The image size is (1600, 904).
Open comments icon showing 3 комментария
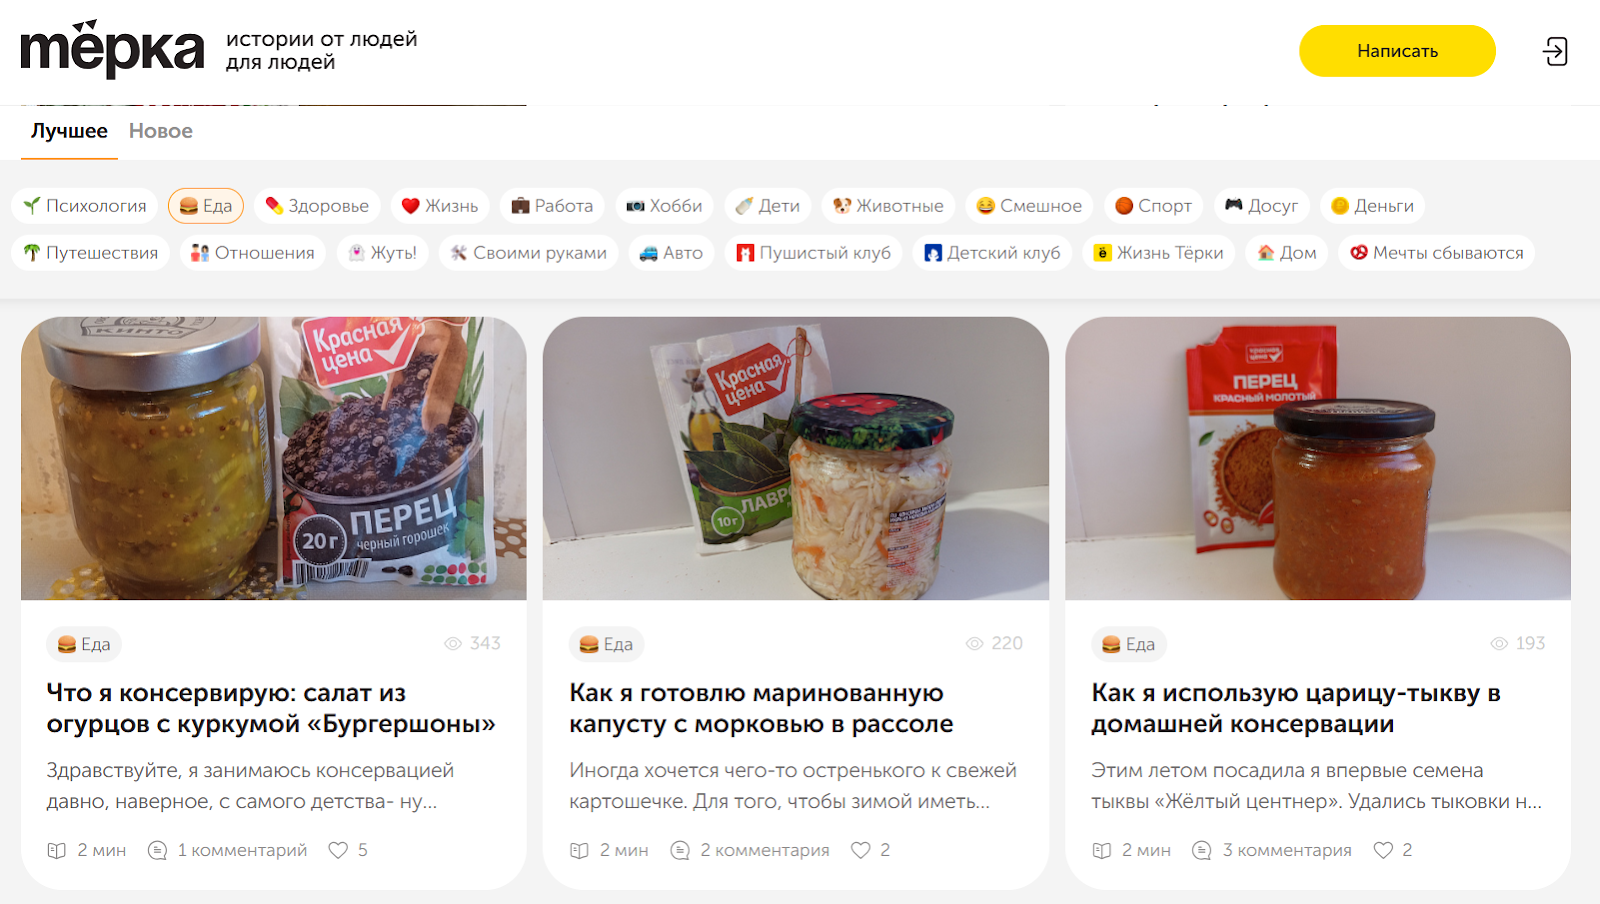[x=1202, y=850]
